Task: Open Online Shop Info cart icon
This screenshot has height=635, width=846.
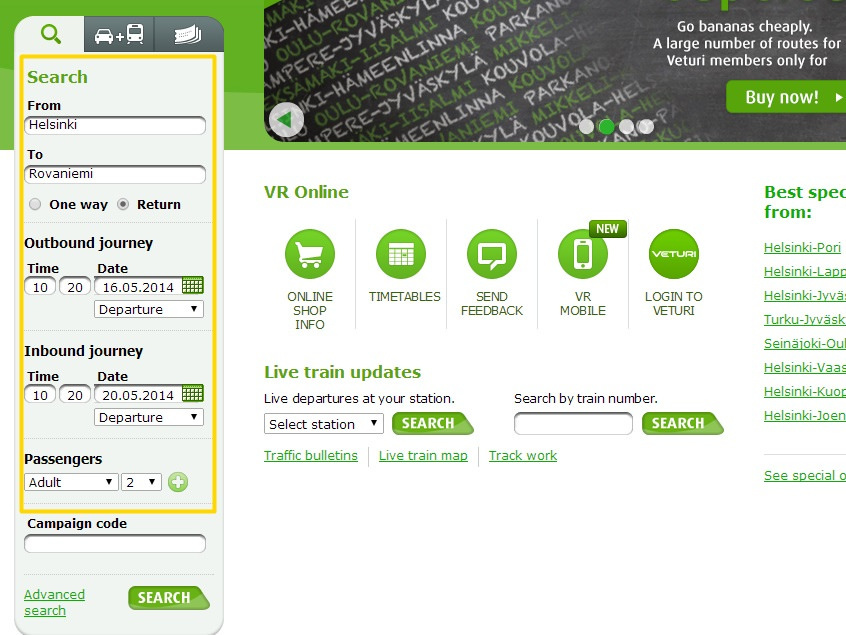Action: coord(310,254)
